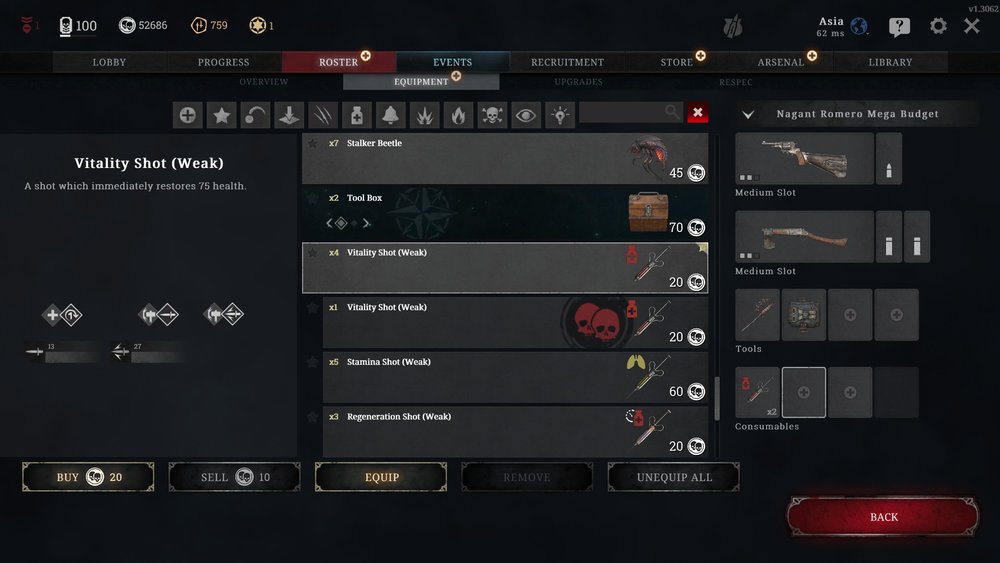This screenshot has width=1000, height=563.
Task: Select the bell decoy filter icon
Action: (390, 115)
